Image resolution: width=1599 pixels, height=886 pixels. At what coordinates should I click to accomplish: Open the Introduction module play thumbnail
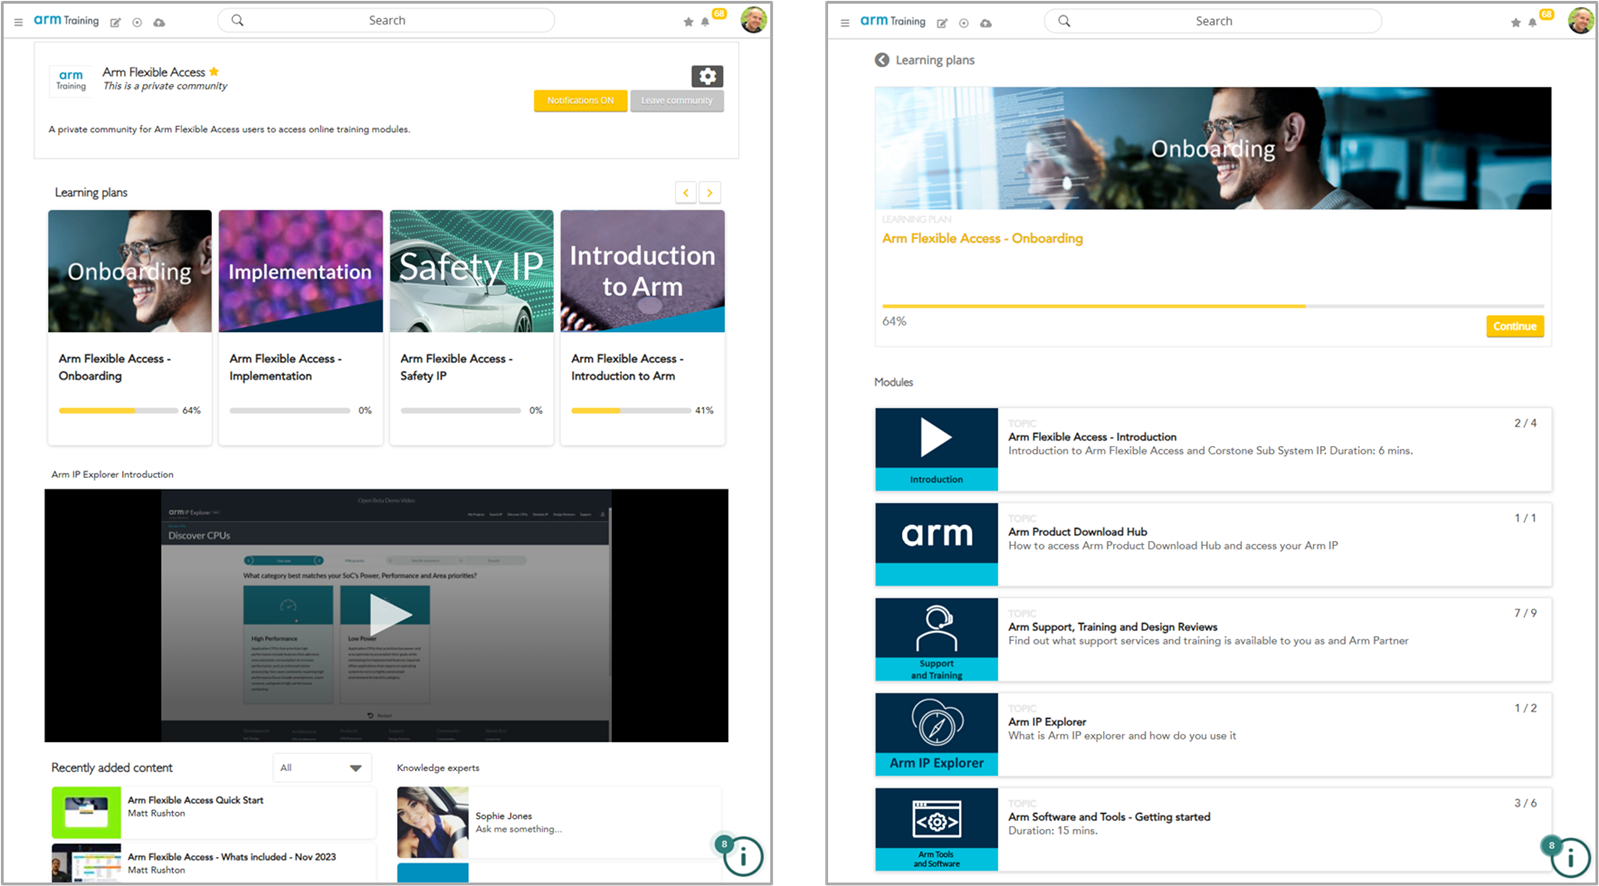click(937, 449)
